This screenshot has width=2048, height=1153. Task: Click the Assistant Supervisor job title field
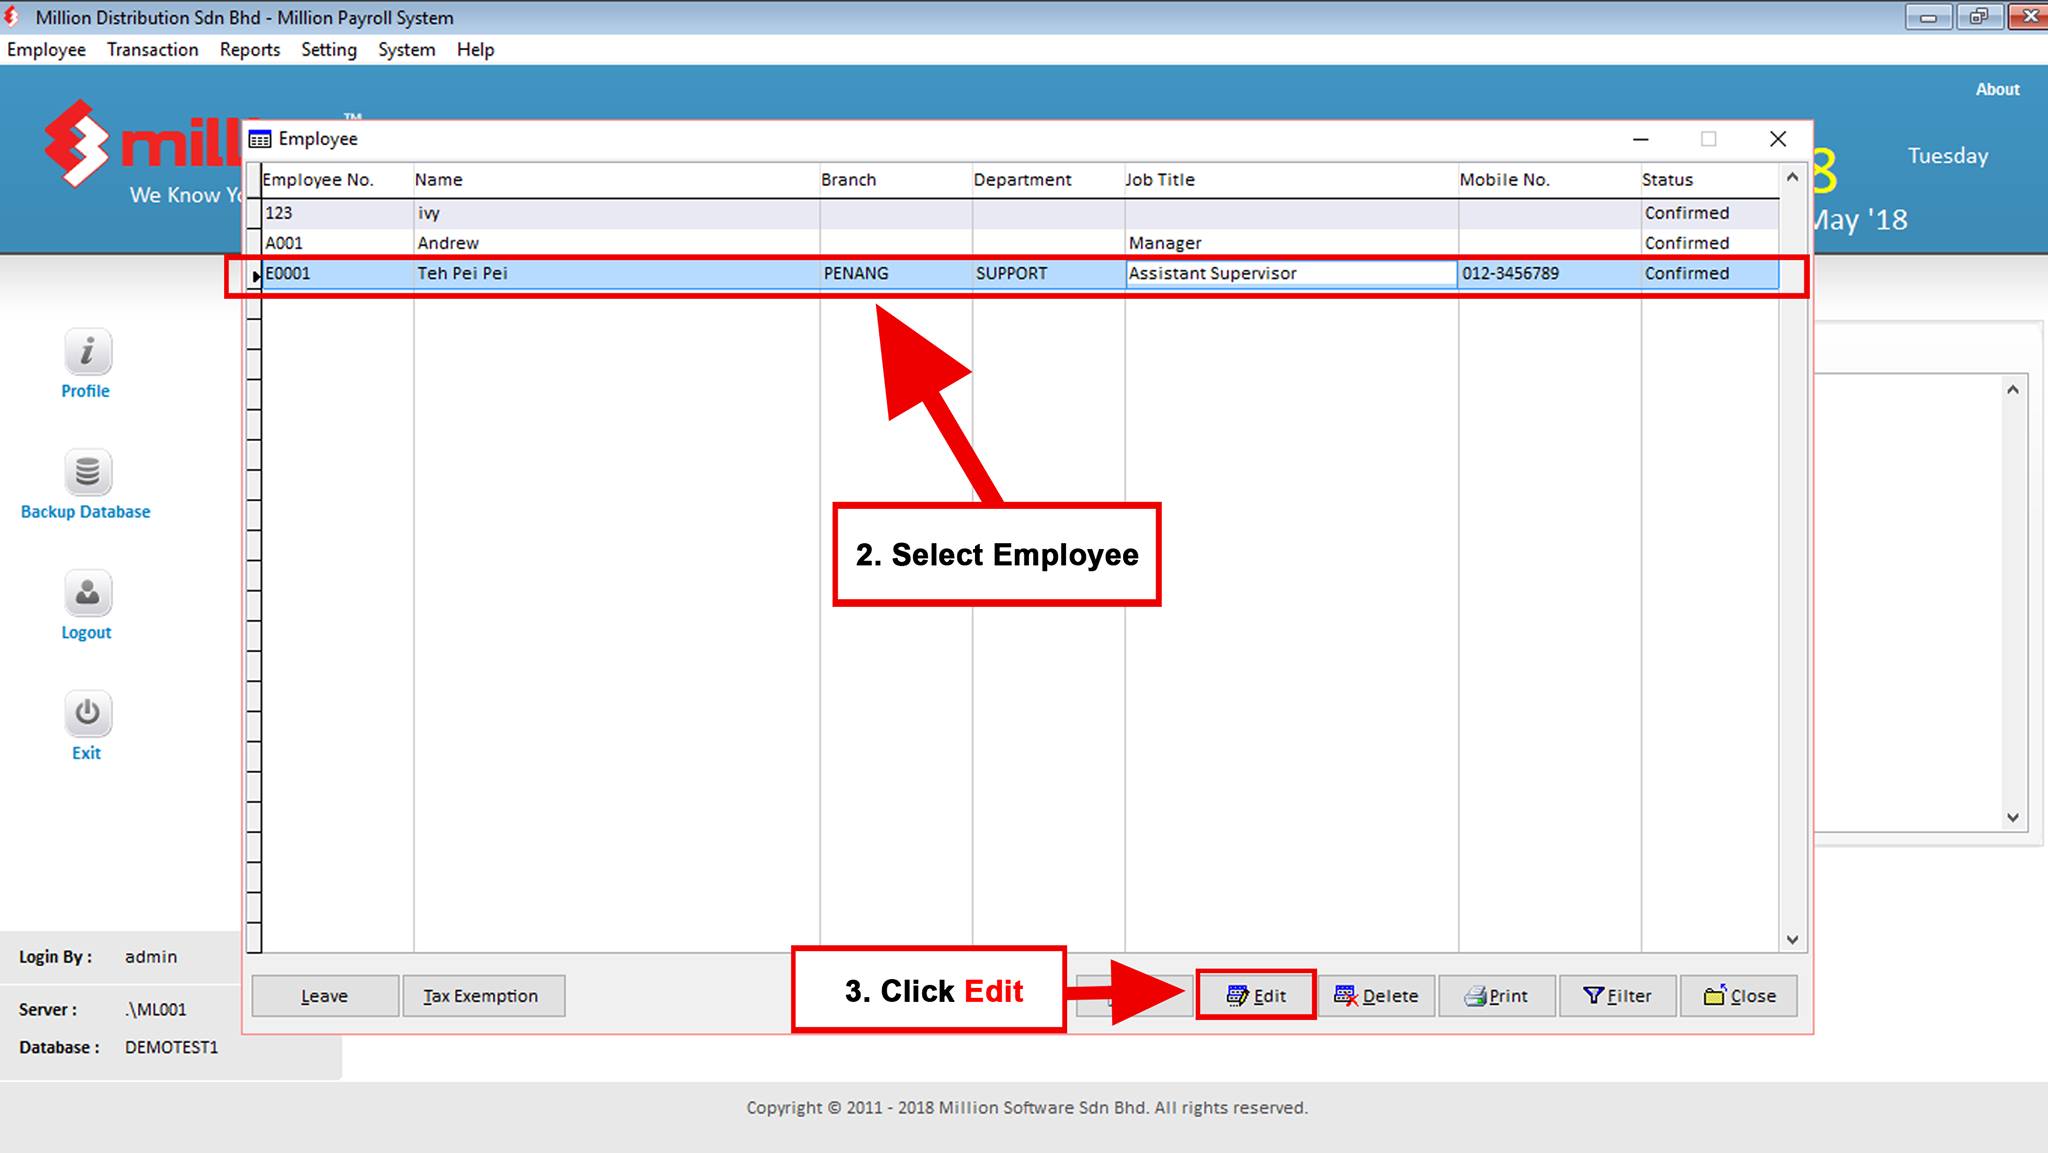point(1291,273)
